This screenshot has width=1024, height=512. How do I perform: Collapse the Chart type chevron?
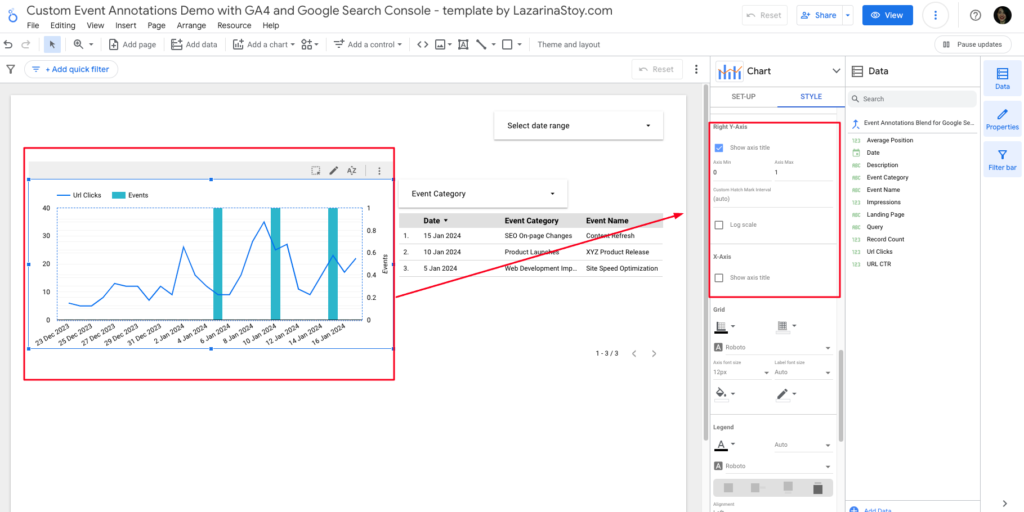[x=835, y=71]
